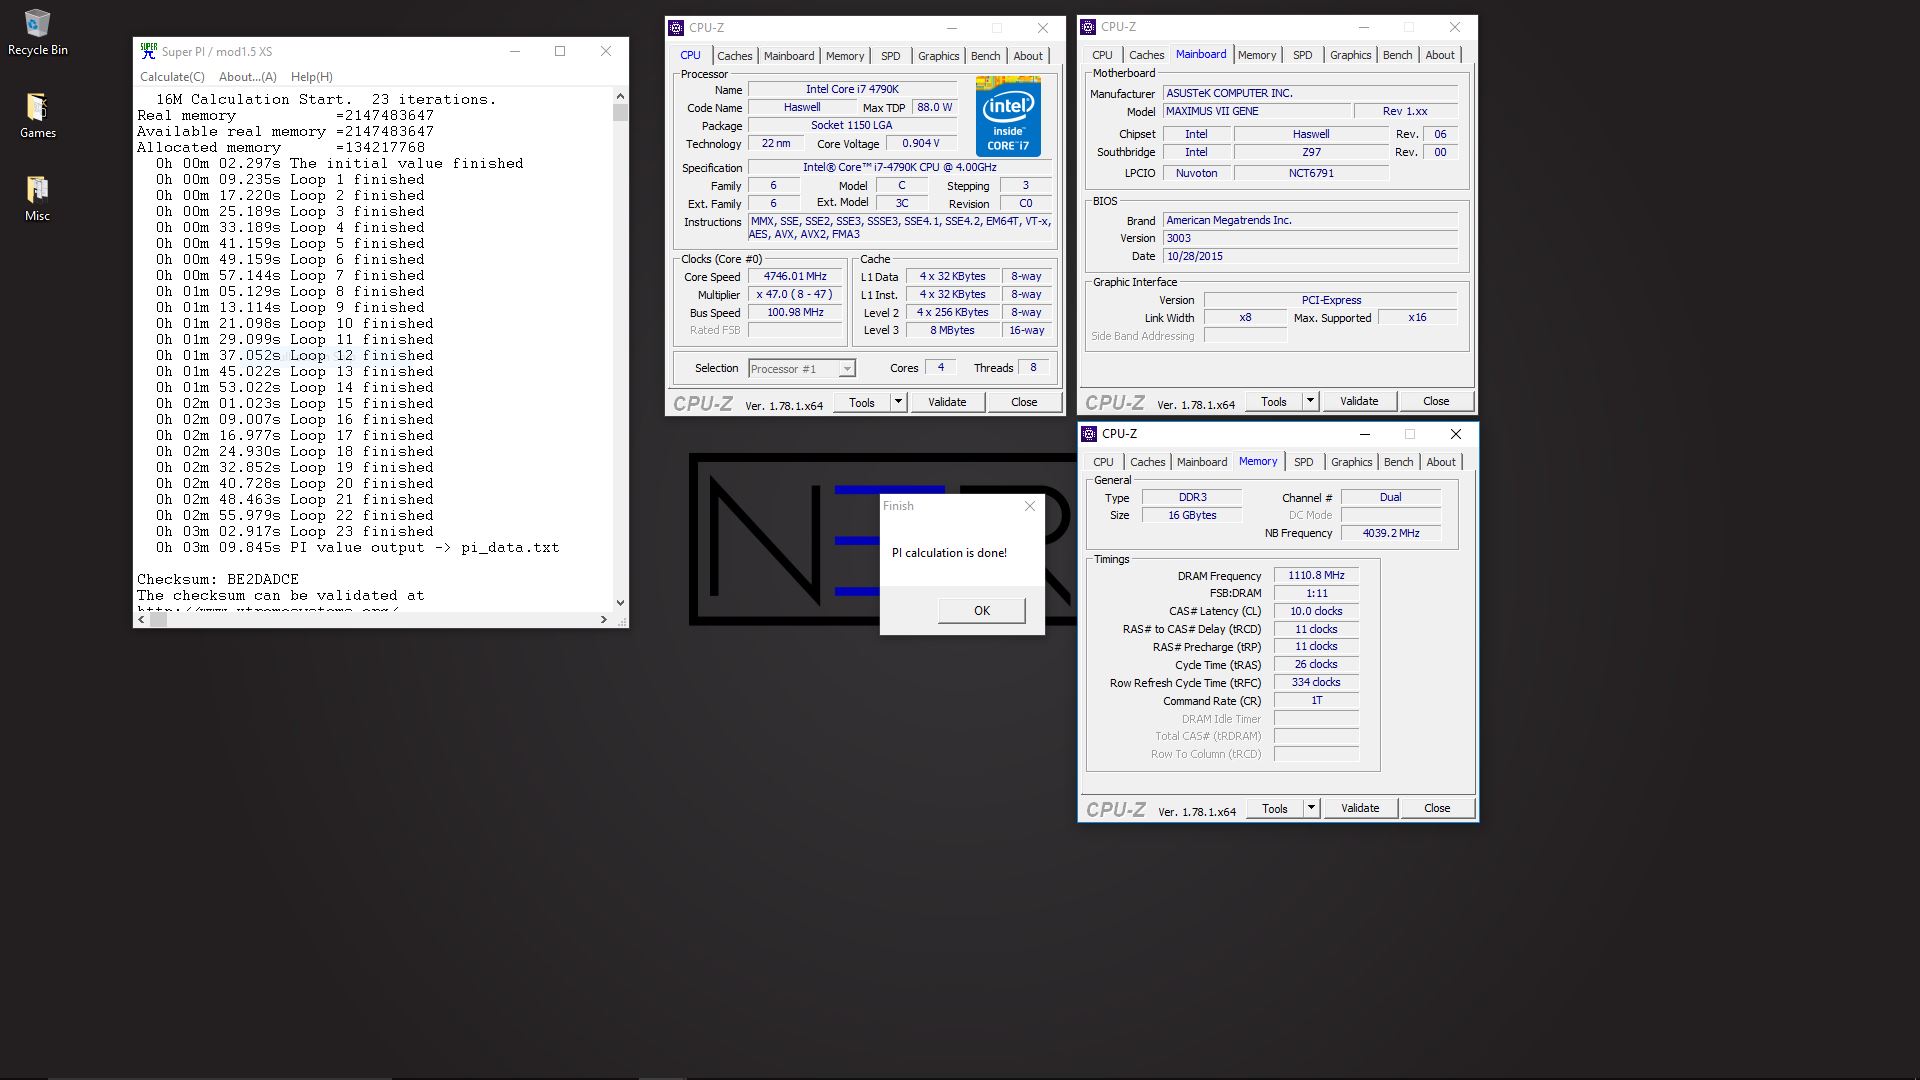Close the Finish dialog with X
The height and width of the screenshot is (1080, 1920).
click(x=1030, y=506)
